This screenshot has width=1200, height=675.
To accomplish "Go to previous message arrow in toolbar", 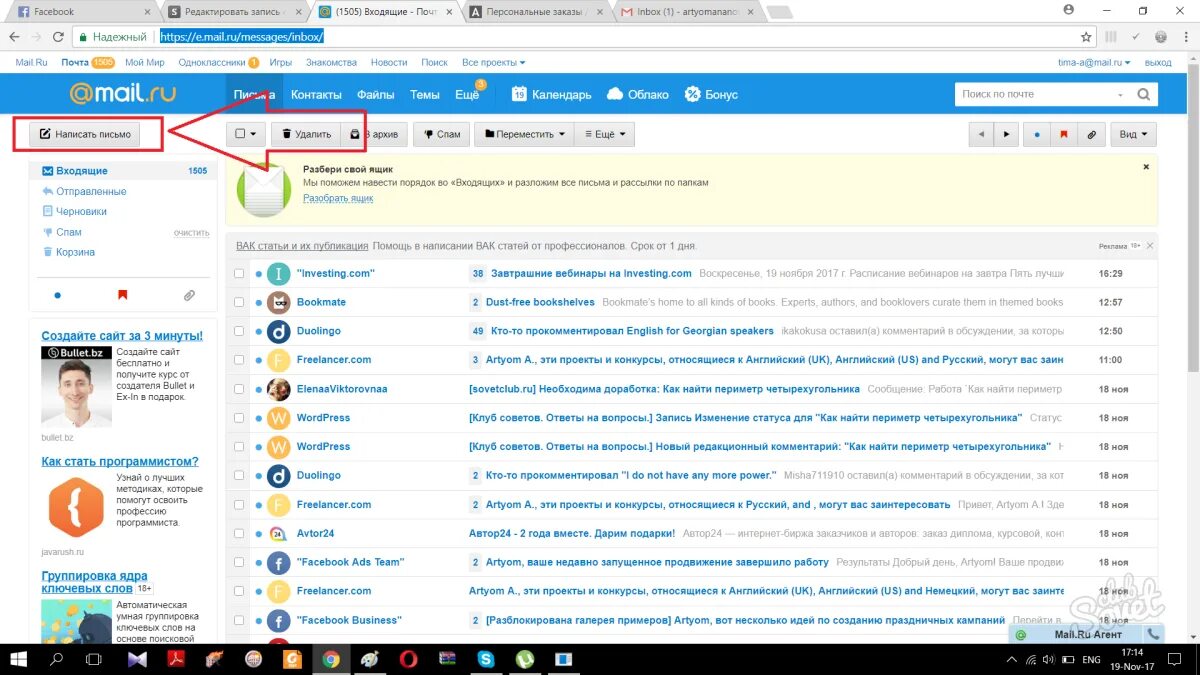I will [x=981, y=134].
